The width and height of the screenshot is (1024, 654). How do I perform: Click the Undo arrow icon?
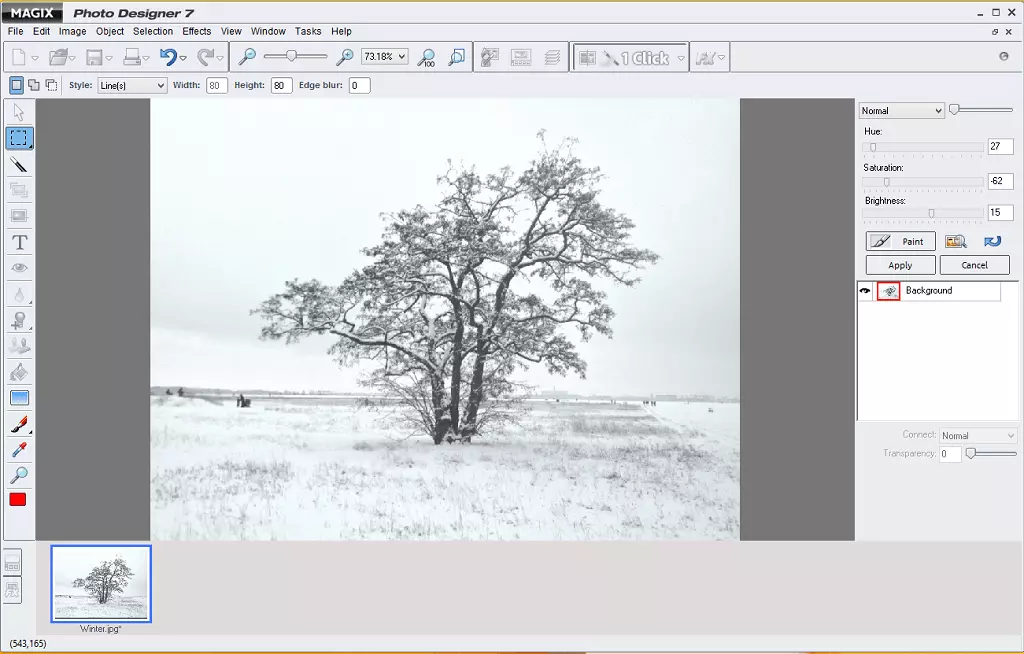click(168, 58)
